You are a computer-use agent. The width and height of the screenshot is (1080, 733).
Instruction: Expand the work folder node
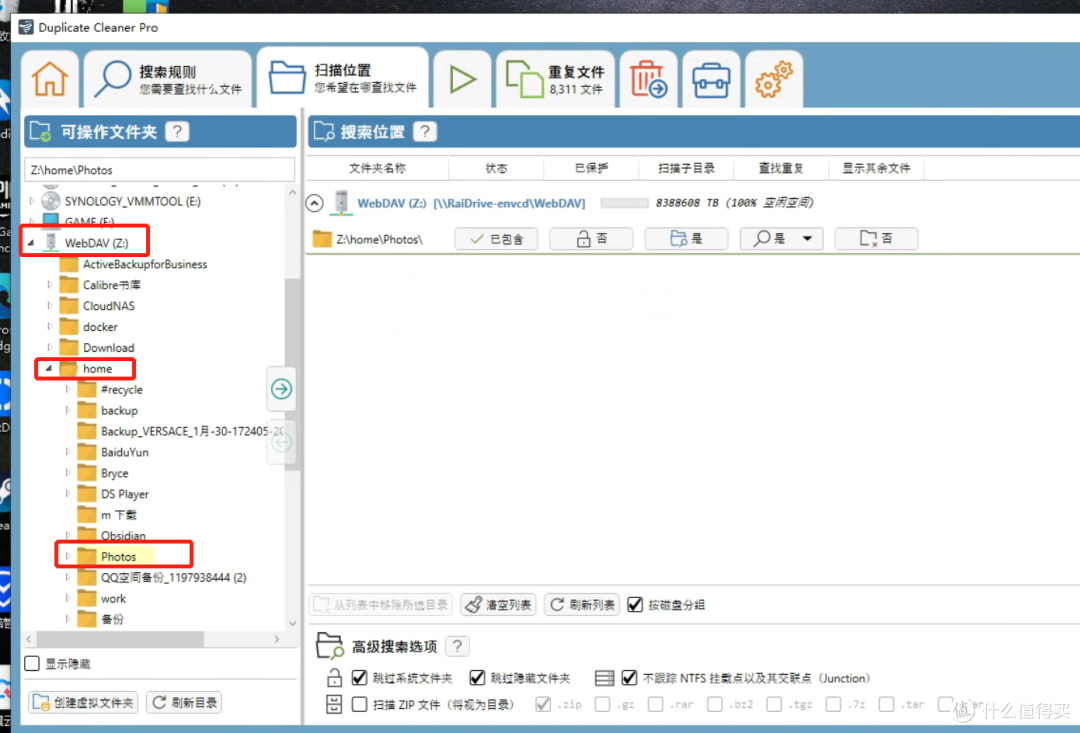[x=68, y=598]
